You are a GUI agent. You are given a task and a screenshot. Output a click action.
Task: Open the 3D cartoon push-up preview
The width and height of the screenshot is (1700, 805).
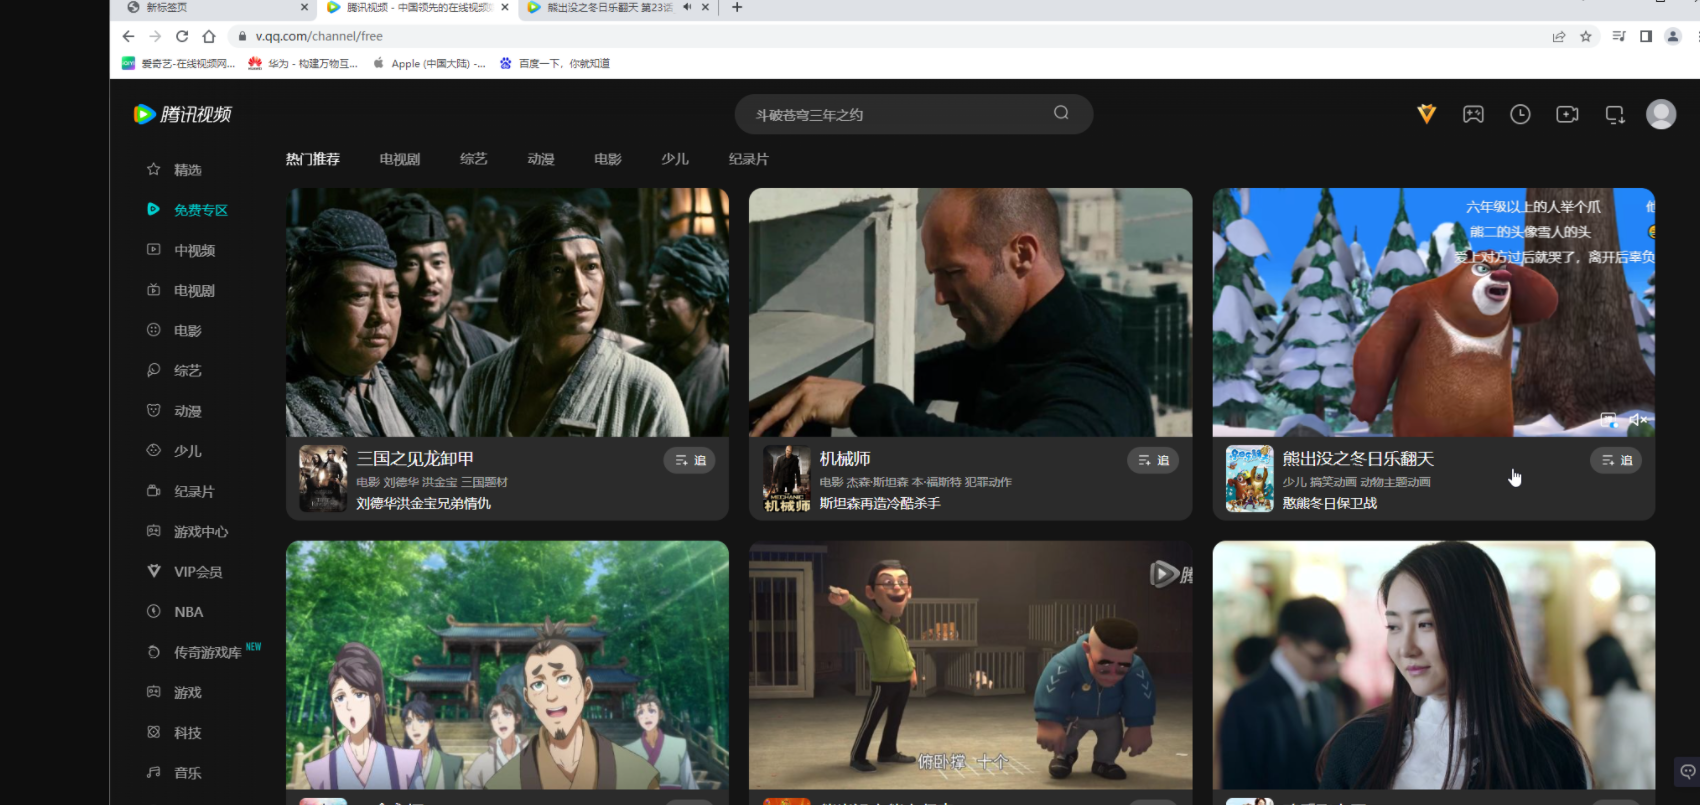click(970, 665)
